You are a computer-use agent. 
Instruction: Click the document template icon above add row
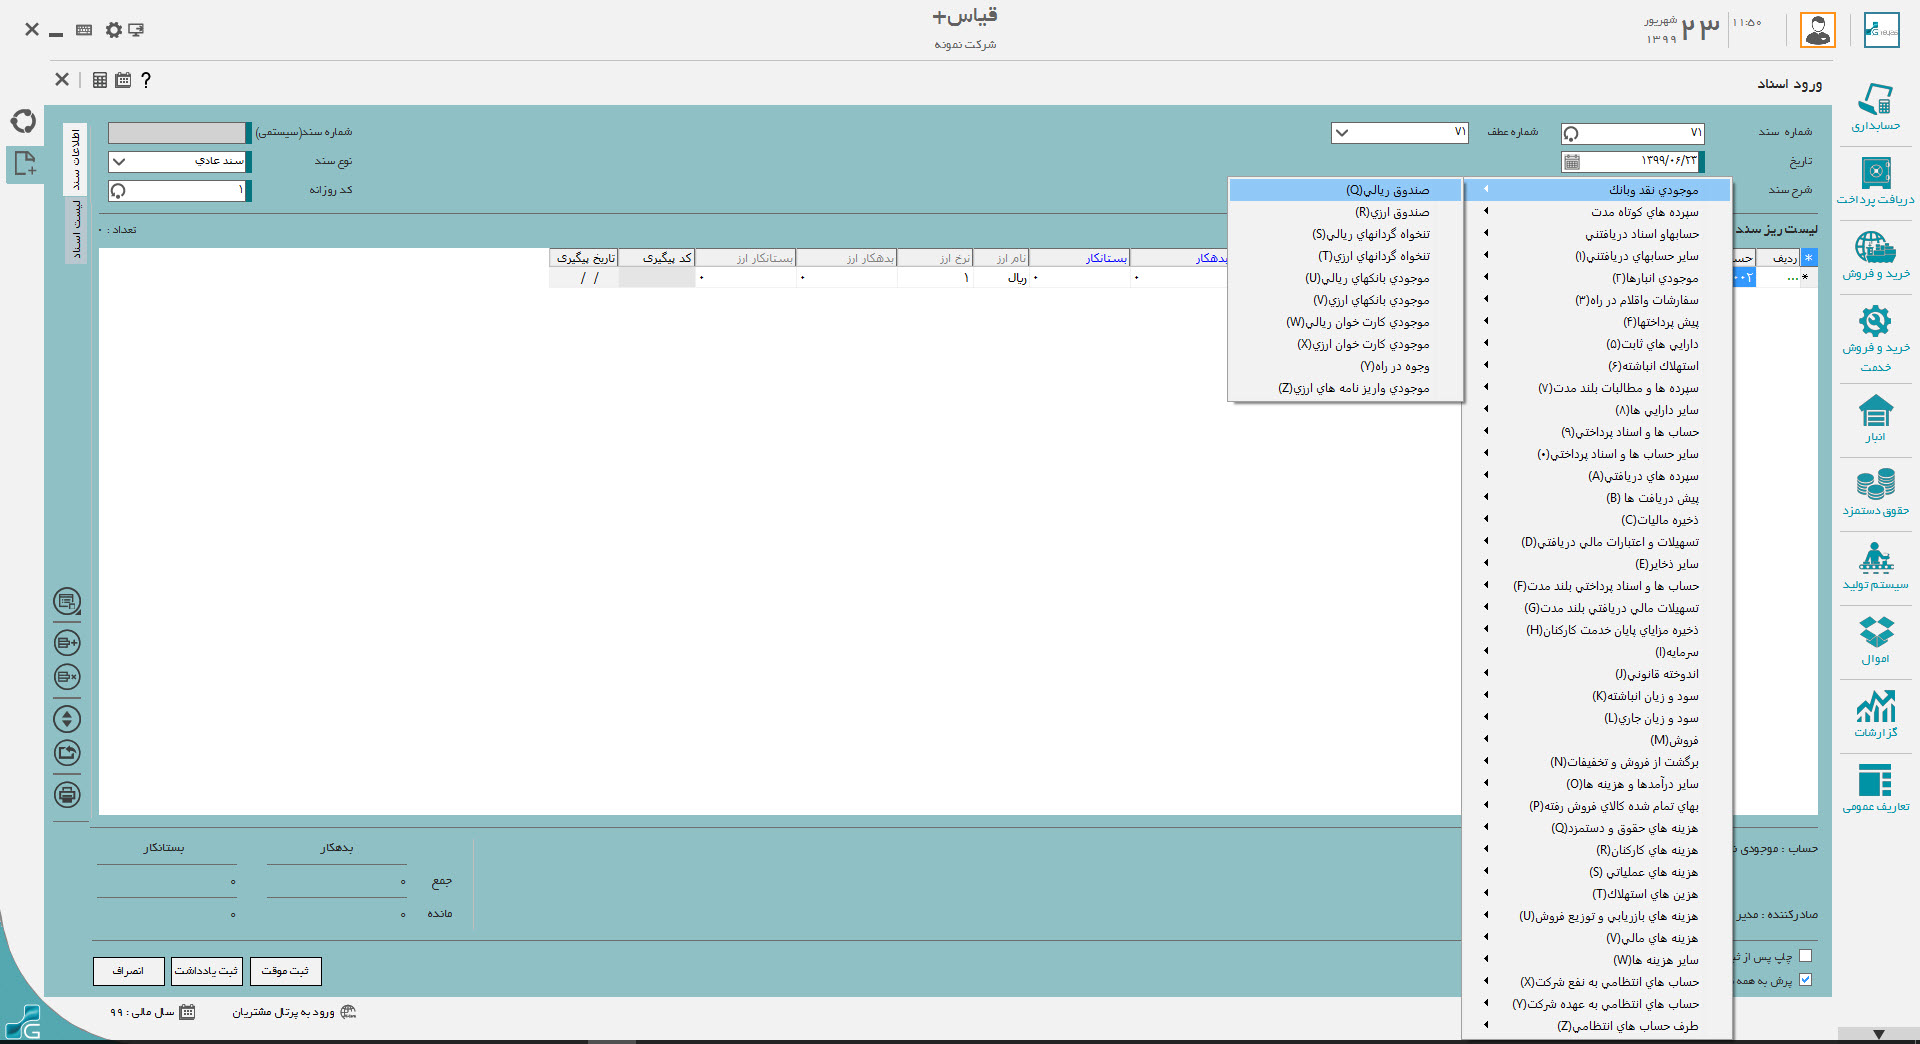click(x=67, y=601)
